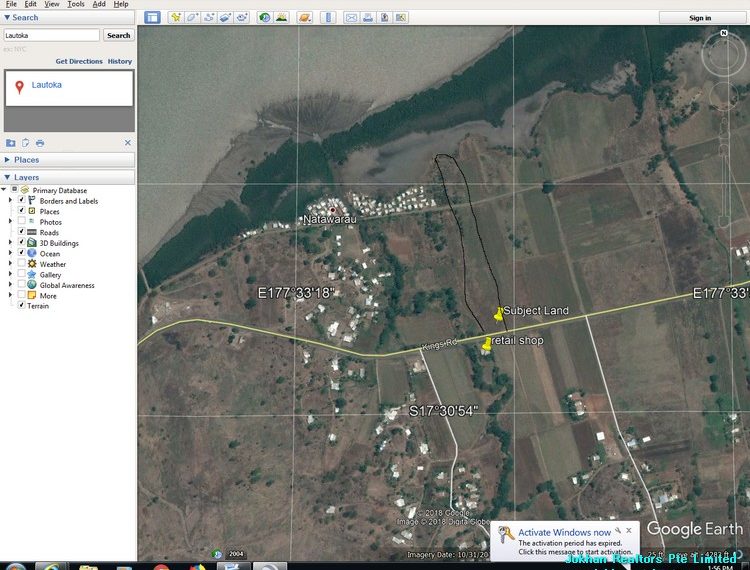Open the Show Ruler tool
The height and width of the screenshot is (570, 750).
click(x=327, y=18)
